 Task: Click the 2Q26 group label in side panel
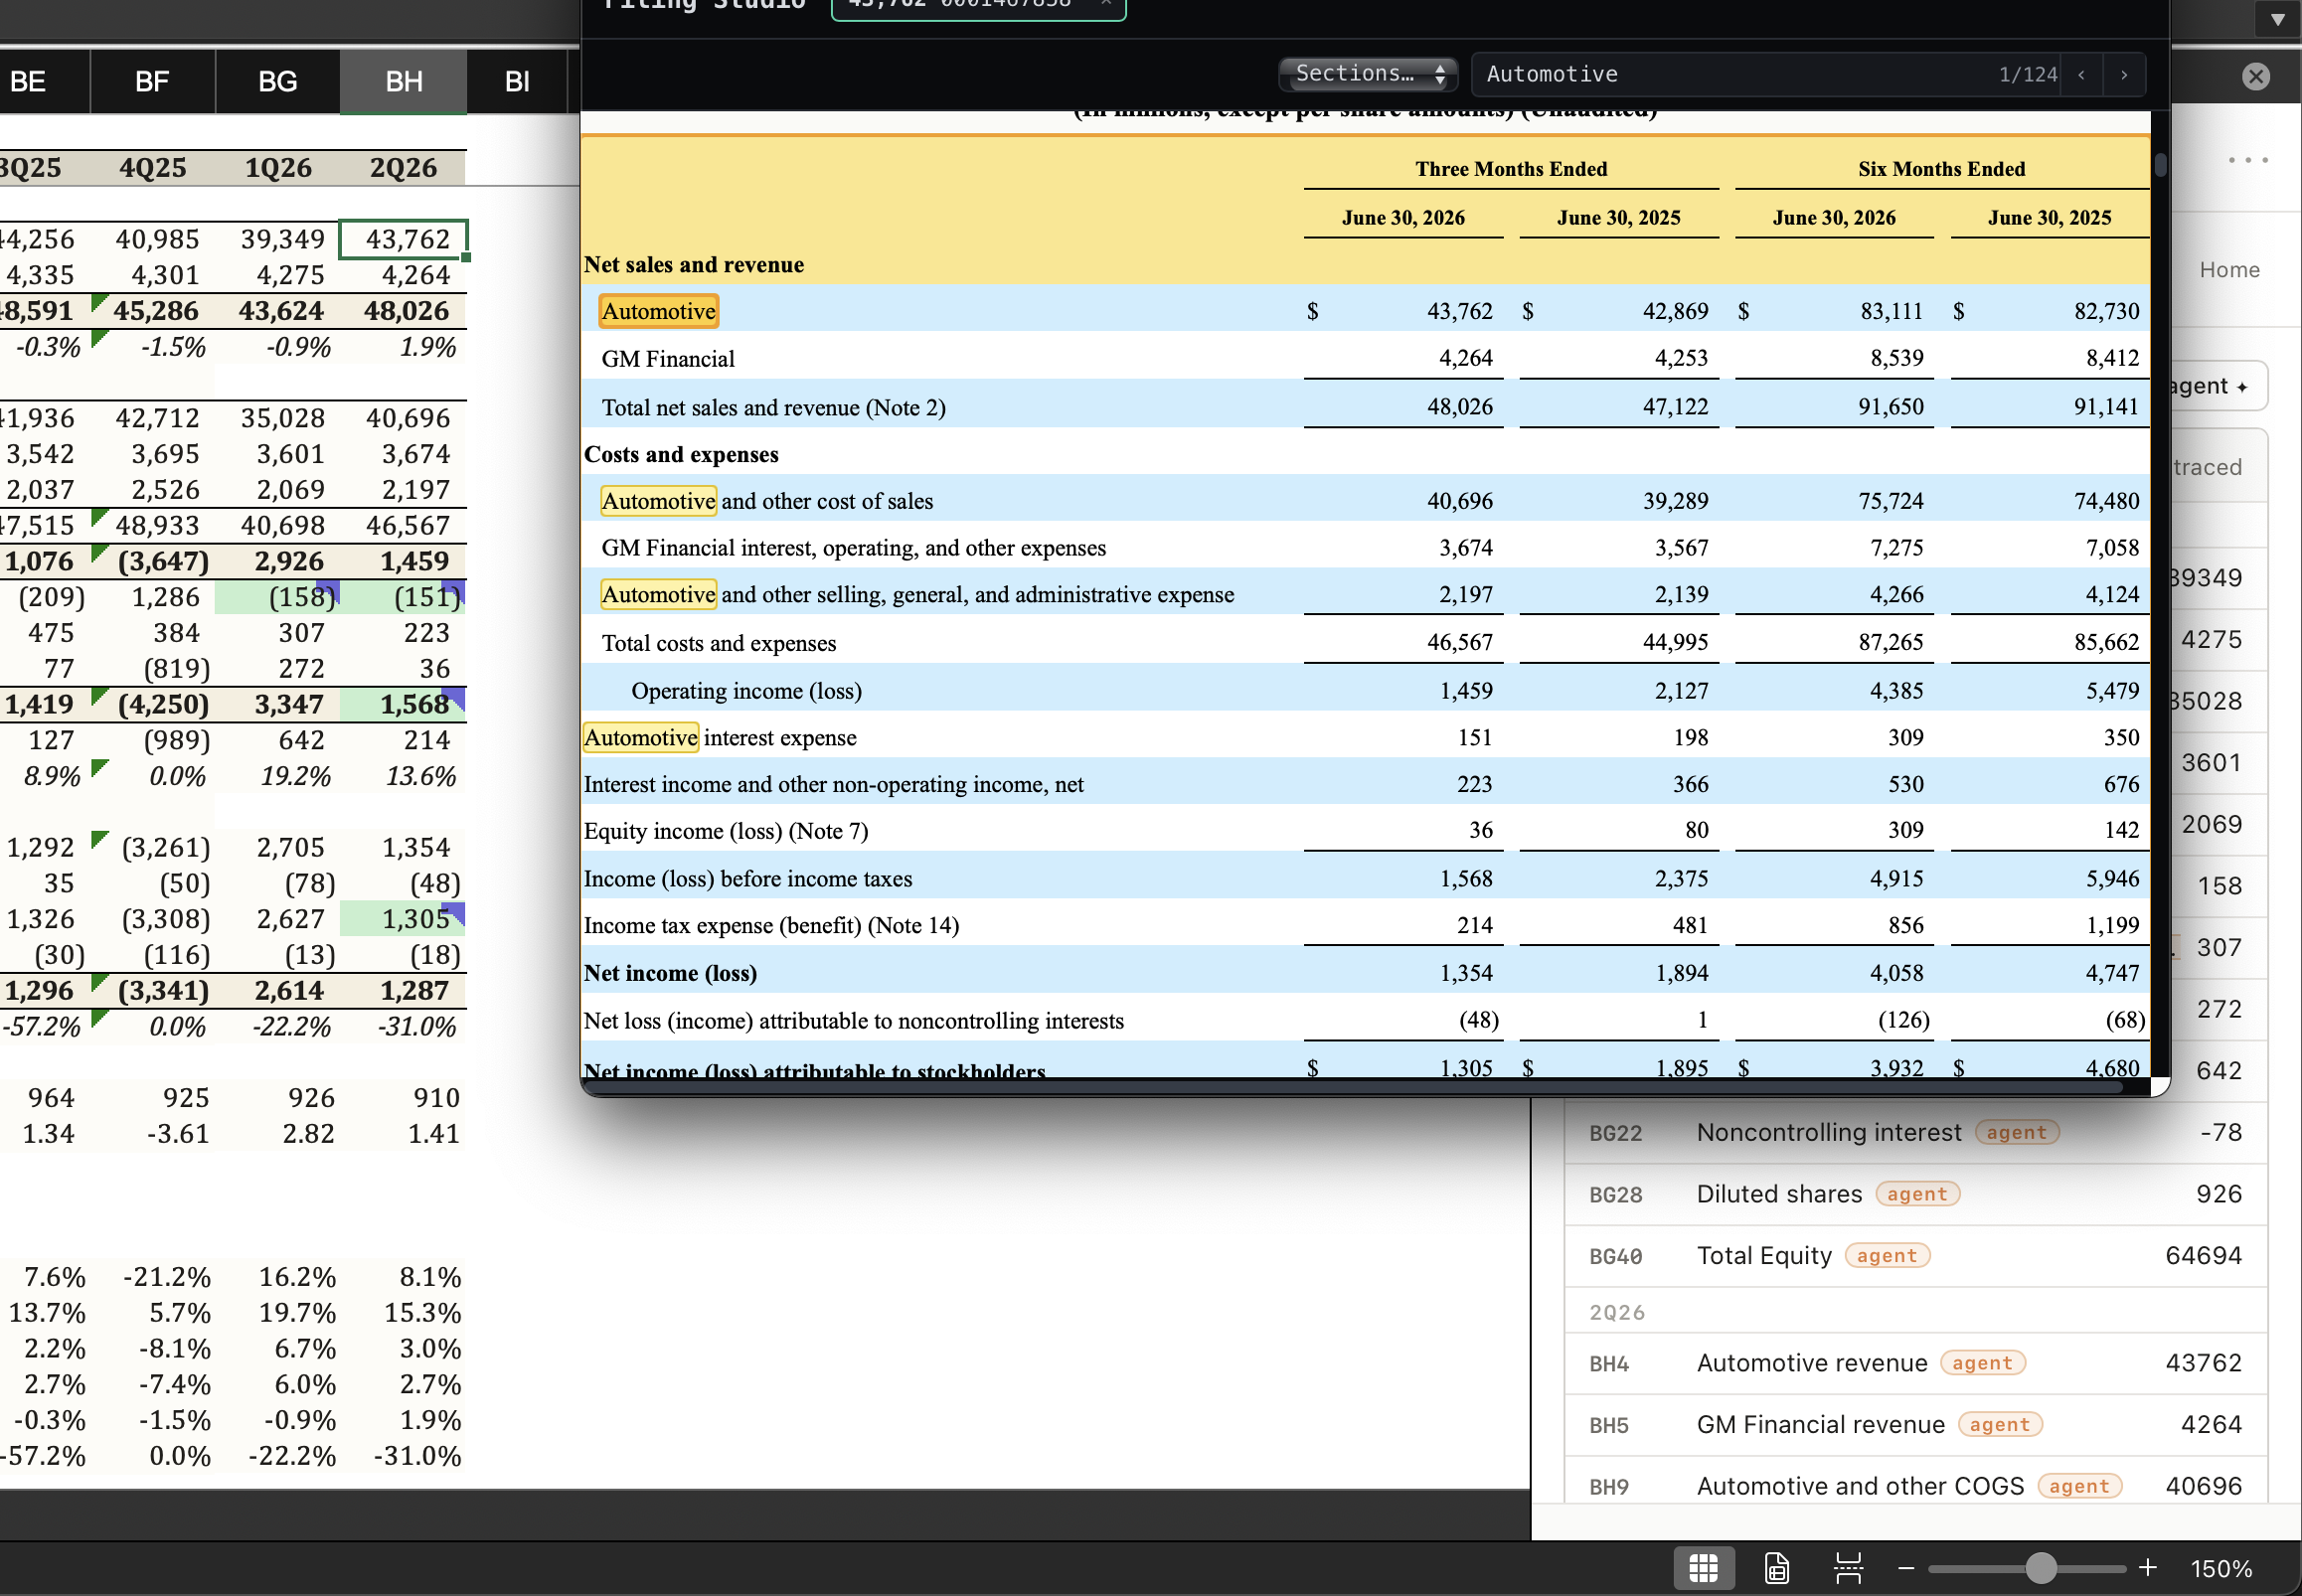click(x=1616, y=1313)
